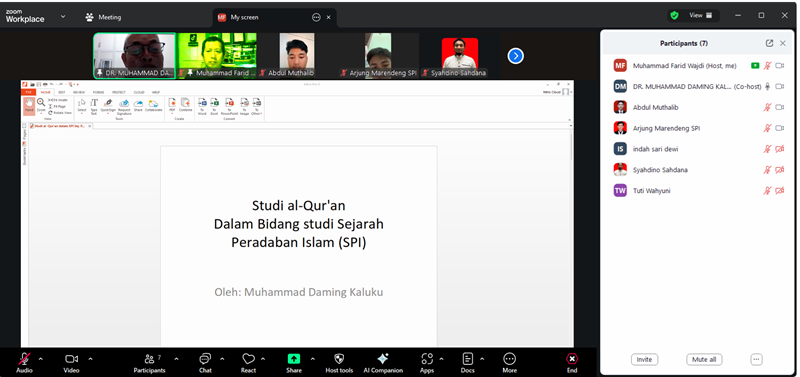Launch the AI Companion
The width and height of the screenshot is (800, 377).
(x=383, y=363)
